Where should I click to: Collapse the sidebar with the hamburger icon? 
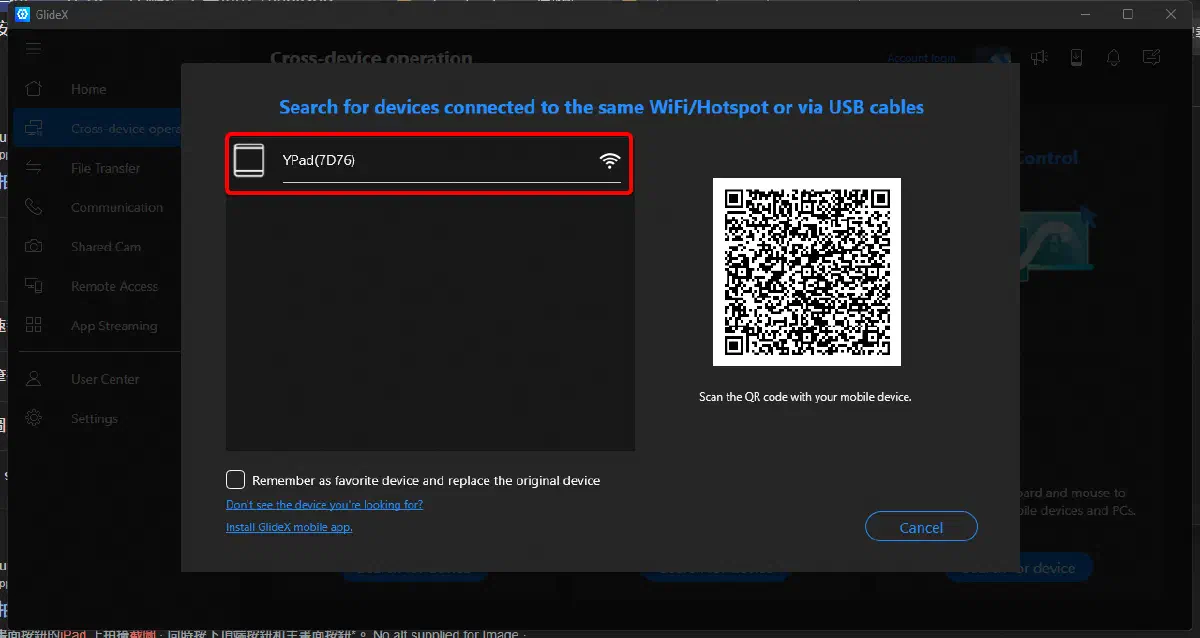33,47
